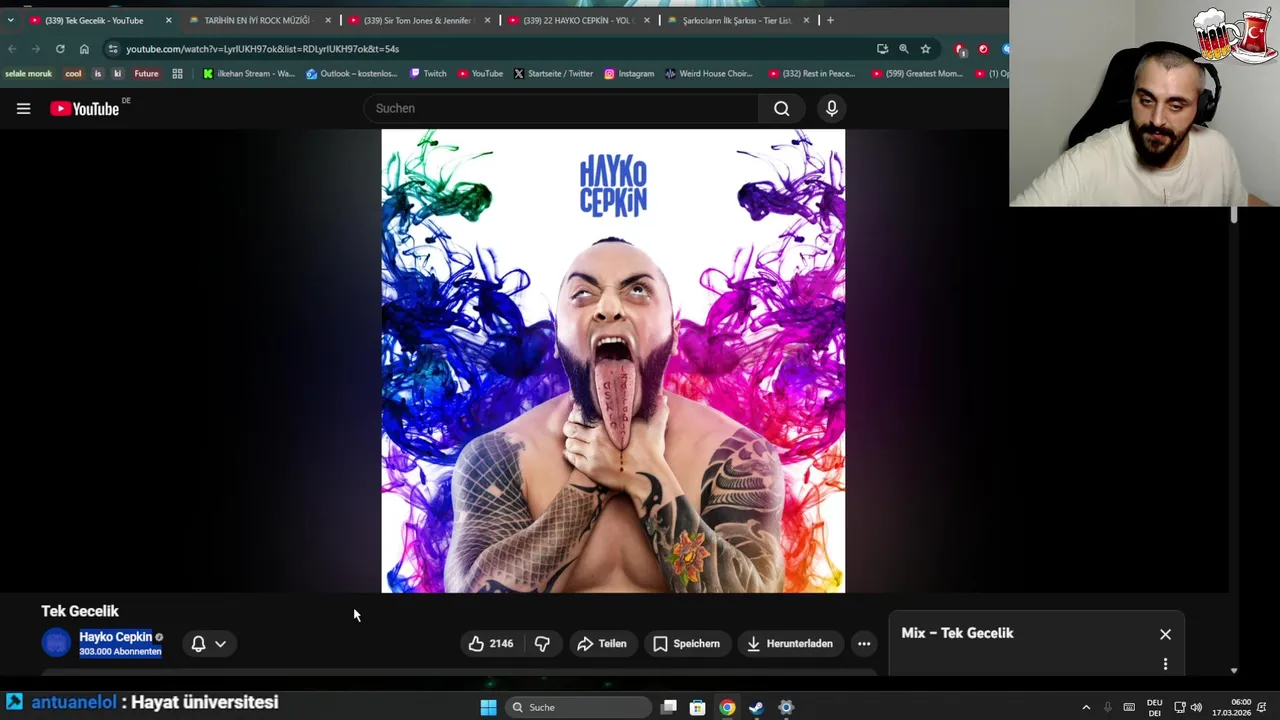Dislike the Tek Gecelik video
Image resolution: width=1280 pixels, height=720 pixels.
(x=542, y=644)
